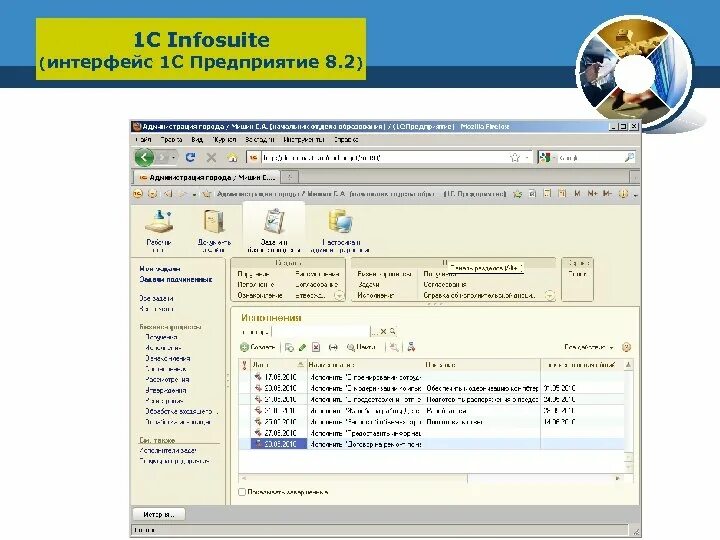Select row dated 21.05.2010

(432, 399)
